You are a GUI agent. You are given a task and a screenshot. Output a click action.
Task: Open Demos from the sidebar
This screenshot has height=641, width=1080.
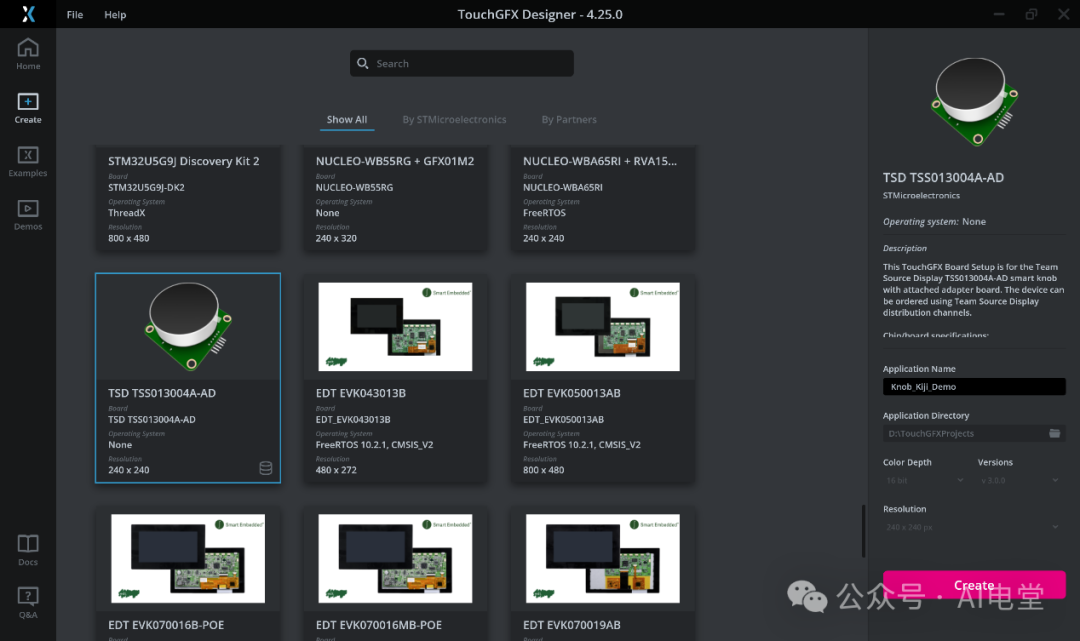27,212
